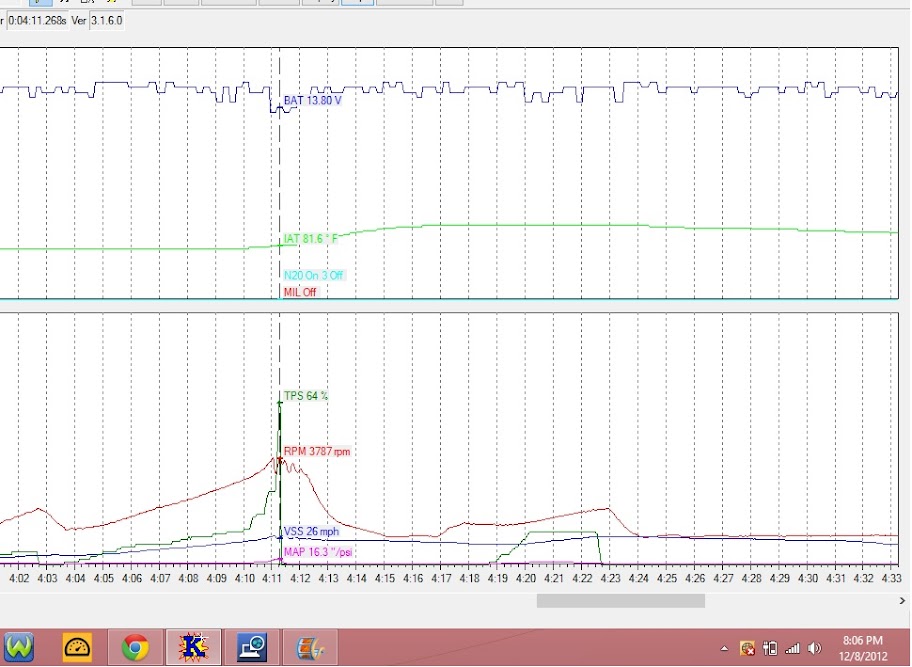Show hidden system tray icons
The image size is (912, 667).
724,648
